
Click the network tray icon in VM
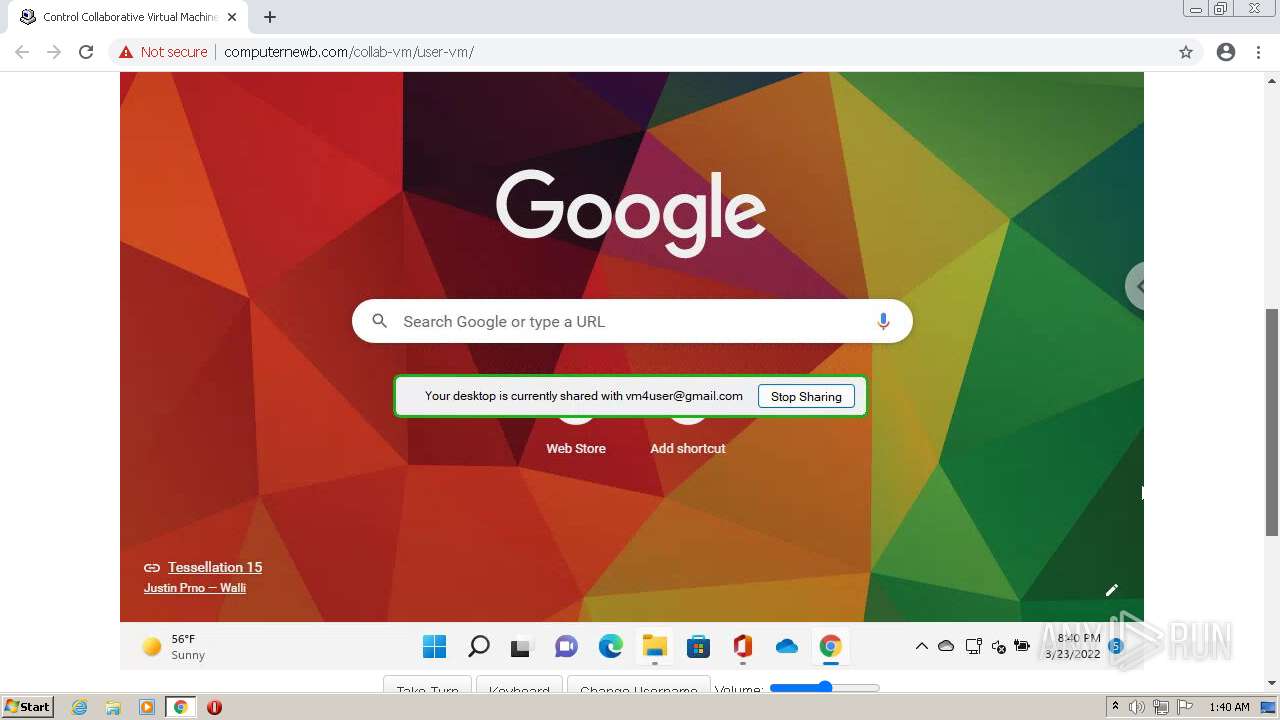tap(973, 646)
